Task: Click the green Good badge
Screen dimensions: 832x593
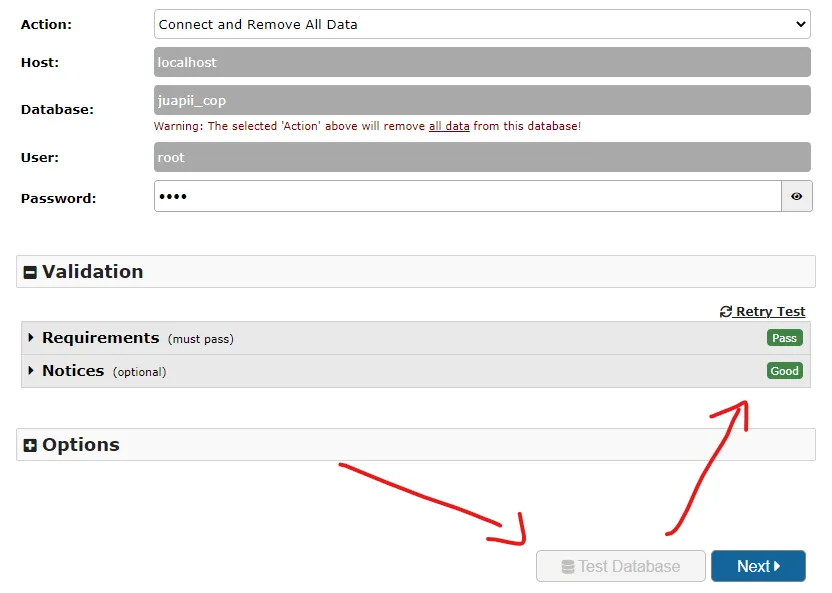Action: 784,371
